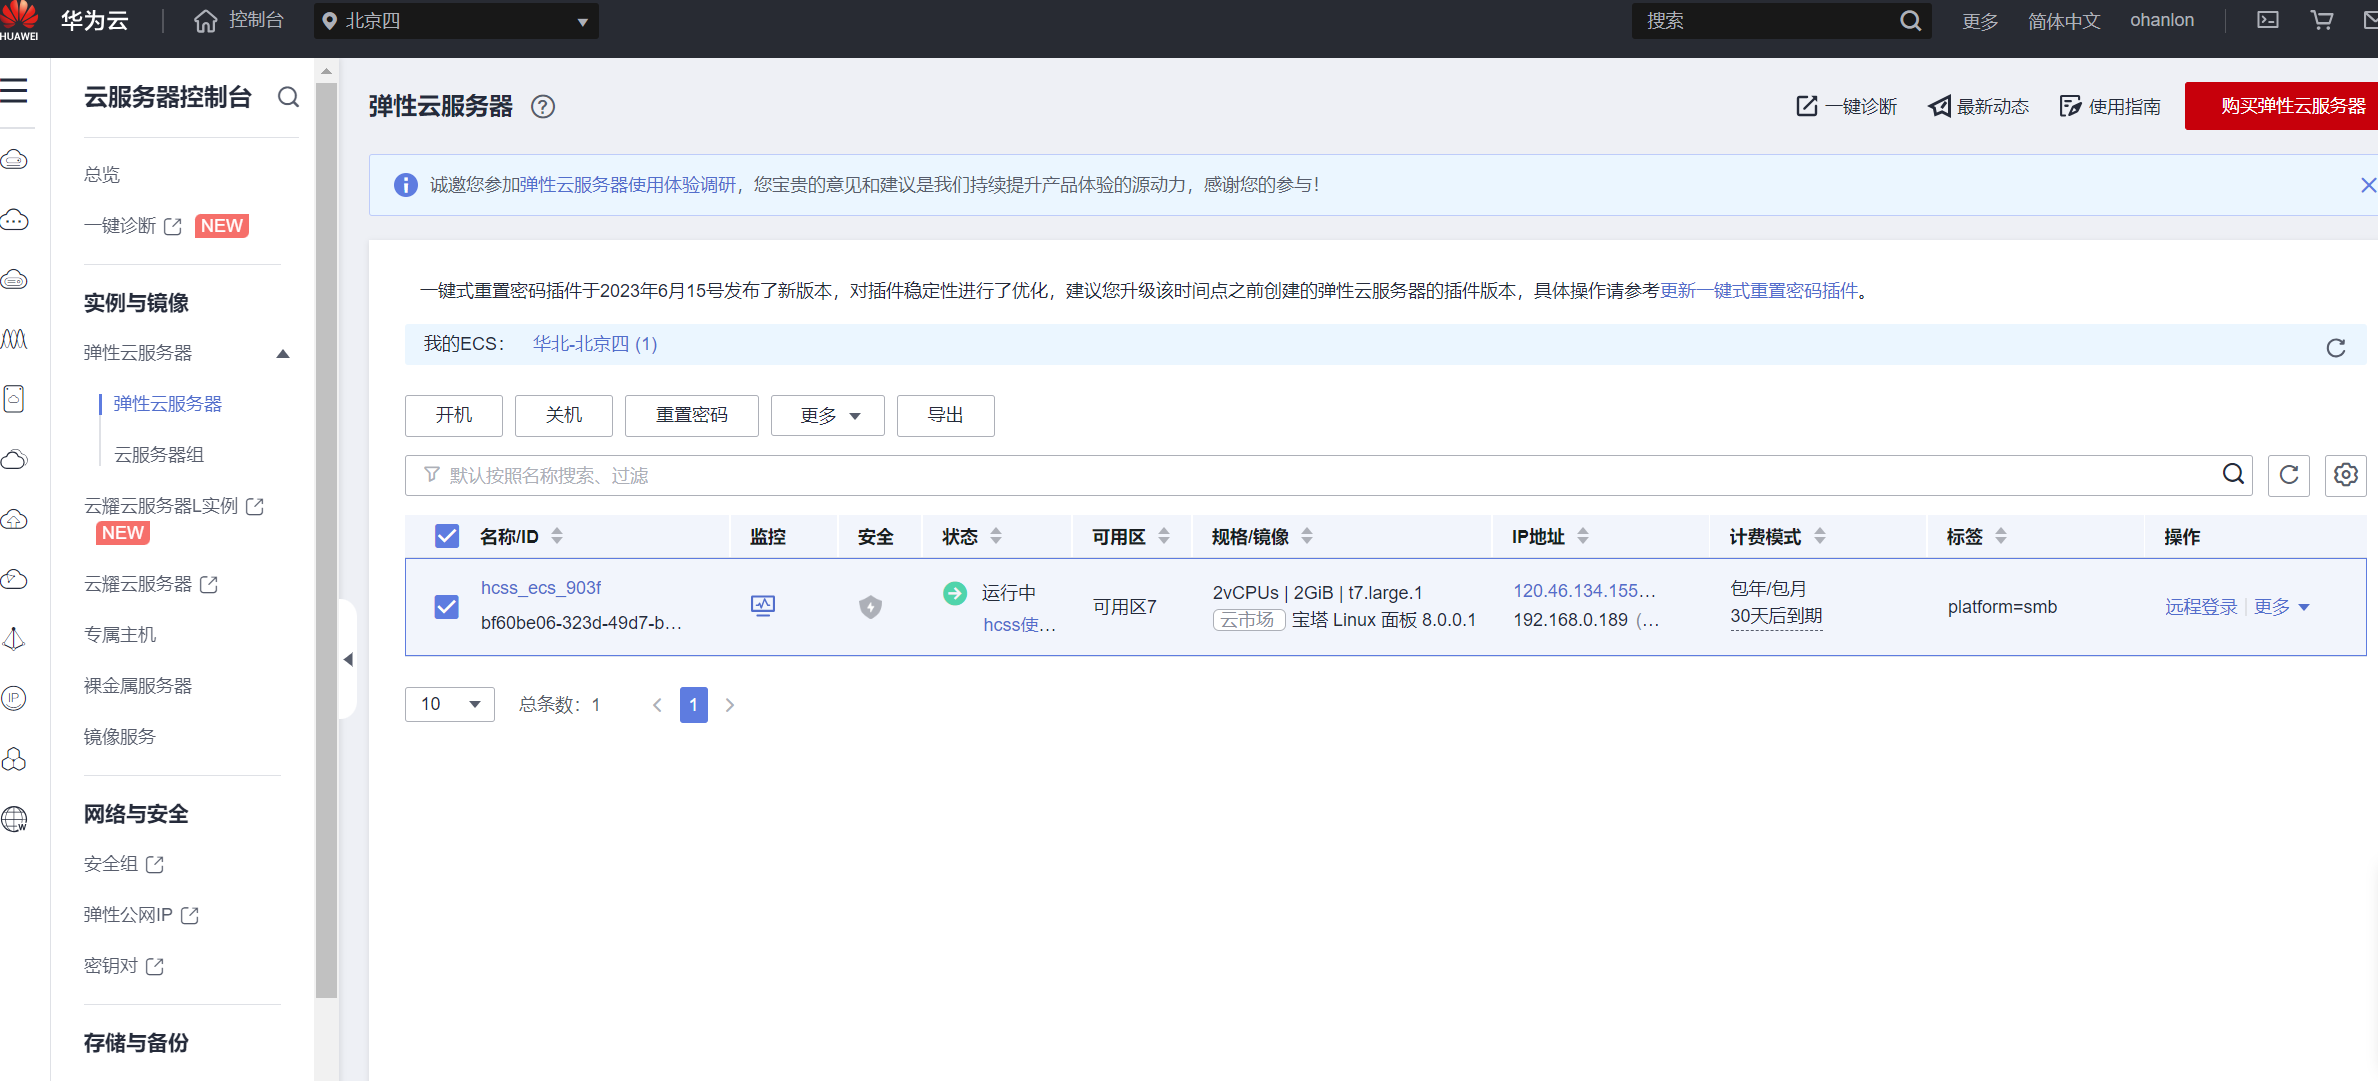This screenshot has height=1081, width=2378.
Task: Toggle the select-all header checkbox
Action: pos(447,536)
